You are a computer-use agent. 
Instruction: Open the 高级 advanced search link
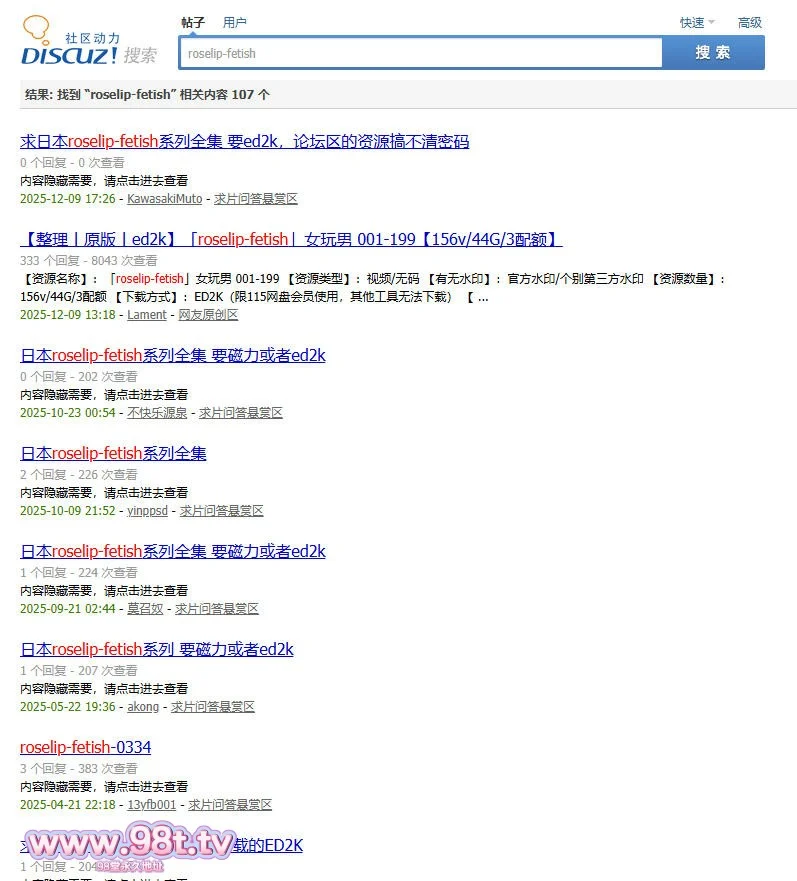(x=749, y=23)
